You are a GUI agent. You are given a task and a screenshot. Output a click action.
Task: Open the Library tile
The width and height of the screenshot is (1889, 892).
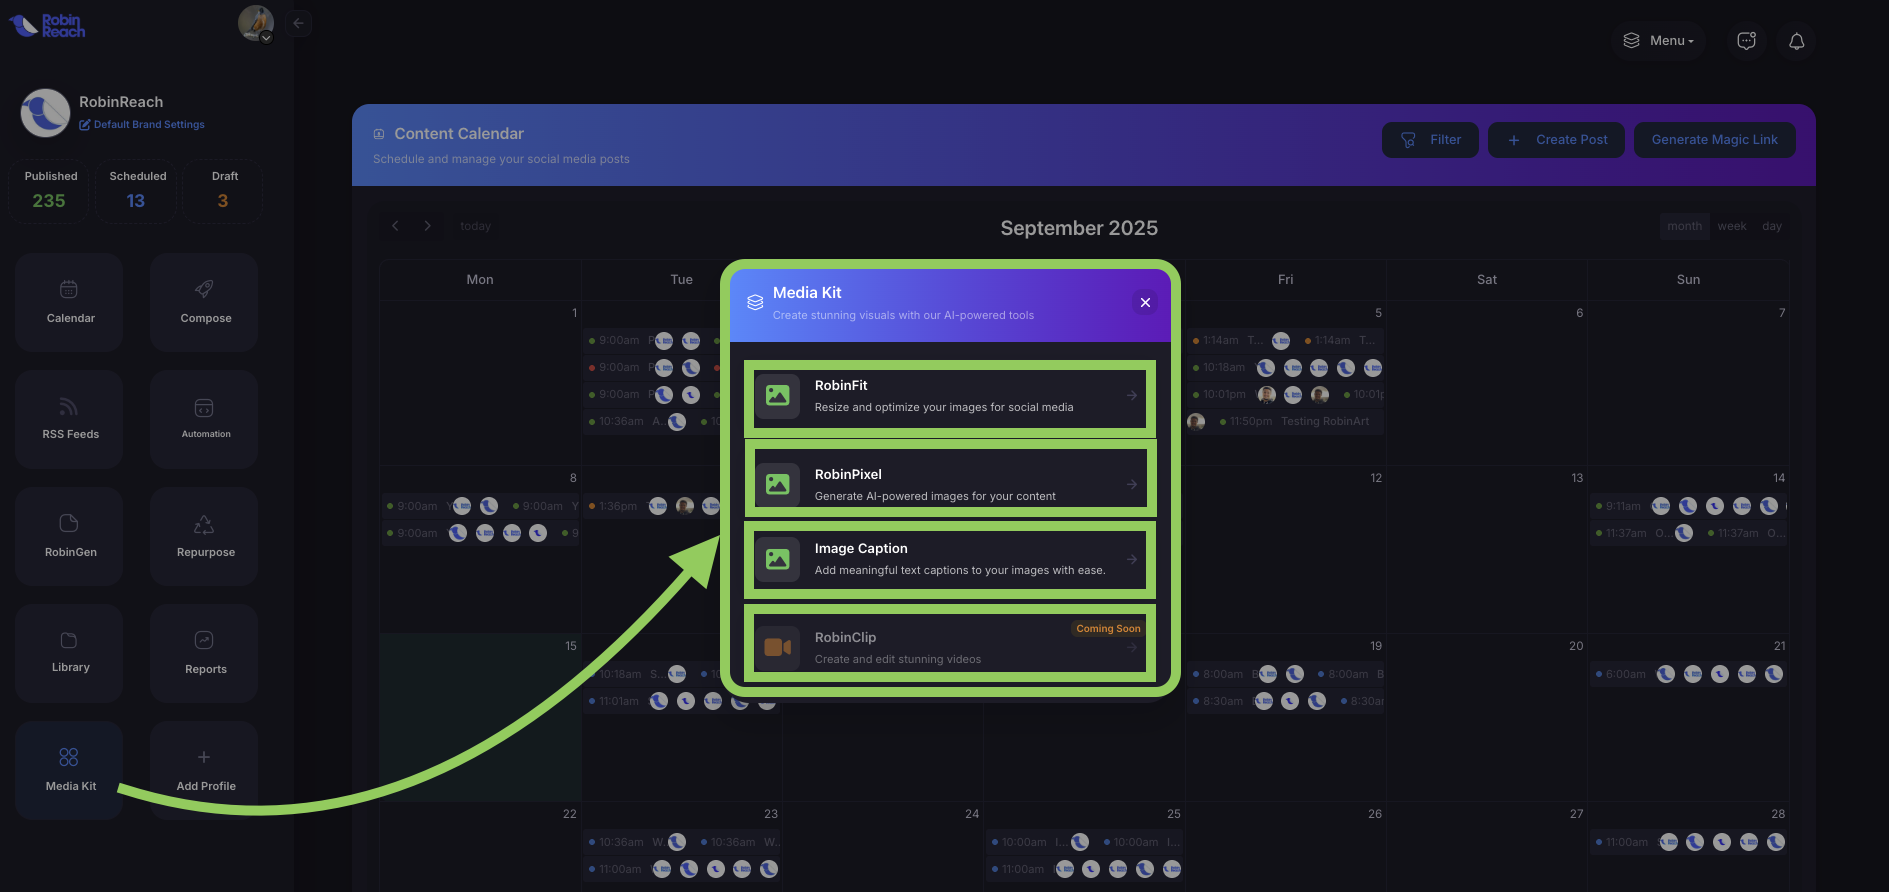tap(69, 653)
